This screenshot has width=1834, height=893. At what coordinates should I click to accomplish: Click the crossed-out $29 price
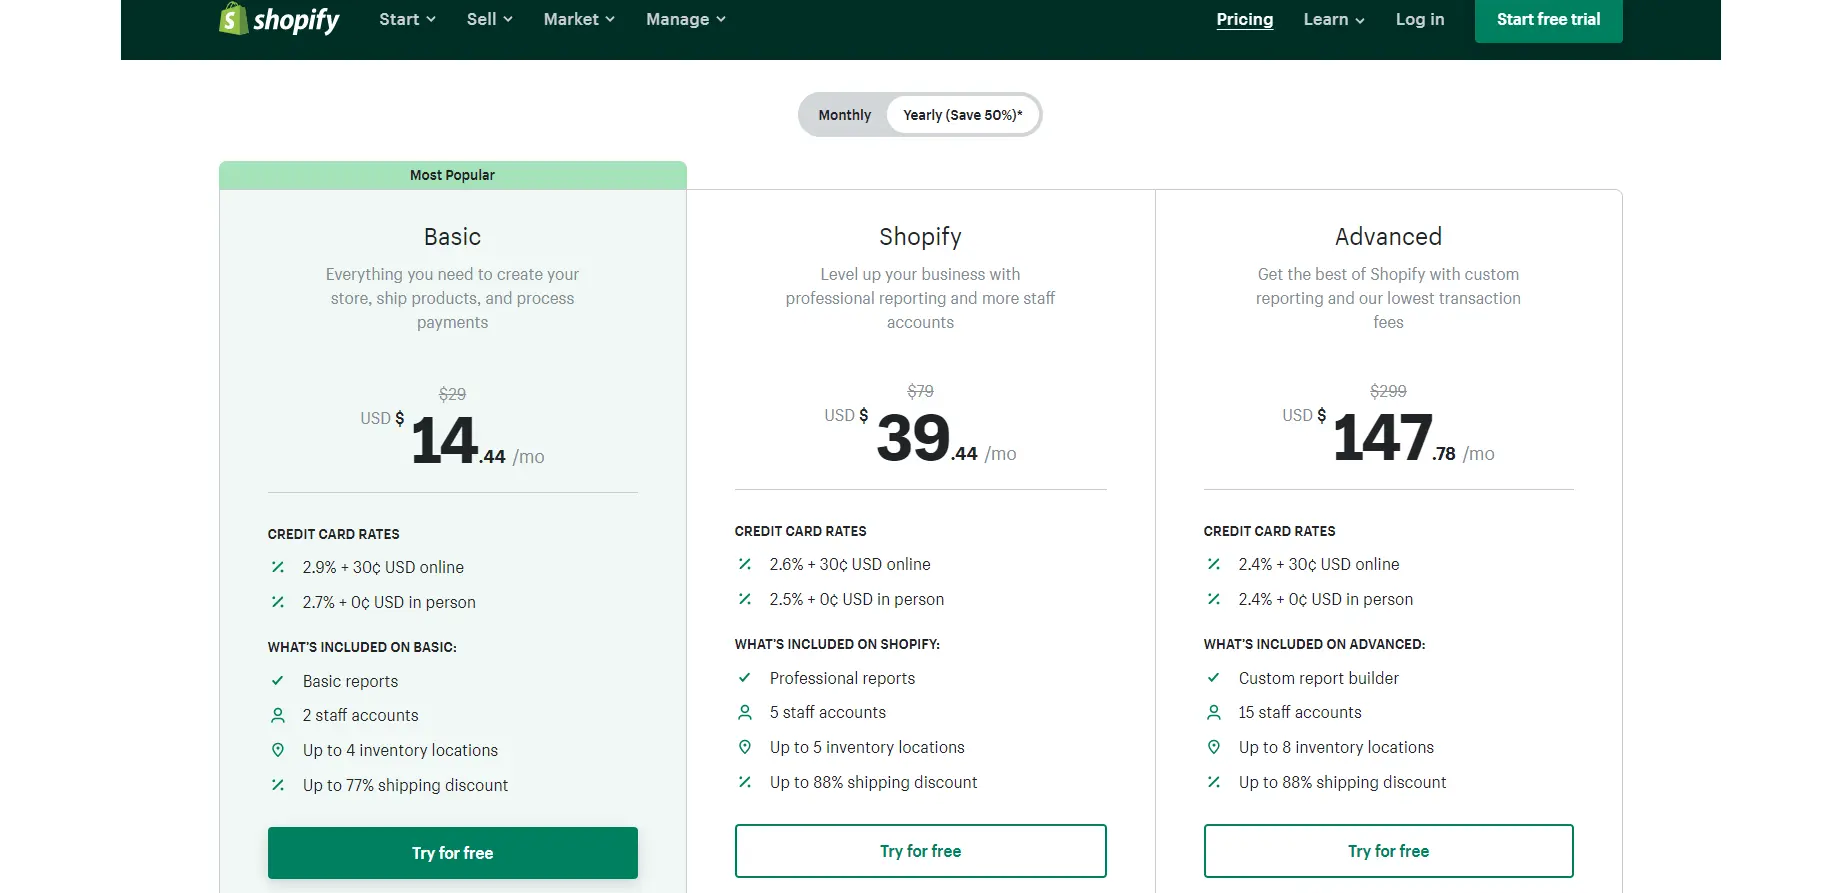(x=452, y=394)
